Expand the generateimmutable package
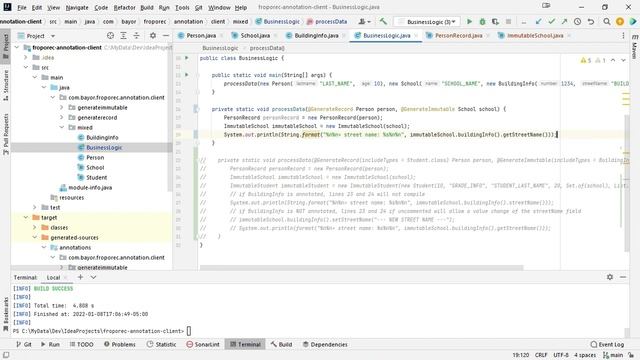The height and width of the screenshot is (360, 640). [62, 107]
